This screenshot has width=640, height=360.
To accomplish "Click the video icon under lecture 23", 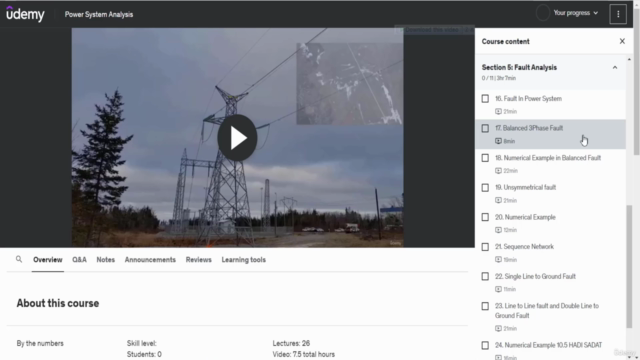I will click(498, 328).
